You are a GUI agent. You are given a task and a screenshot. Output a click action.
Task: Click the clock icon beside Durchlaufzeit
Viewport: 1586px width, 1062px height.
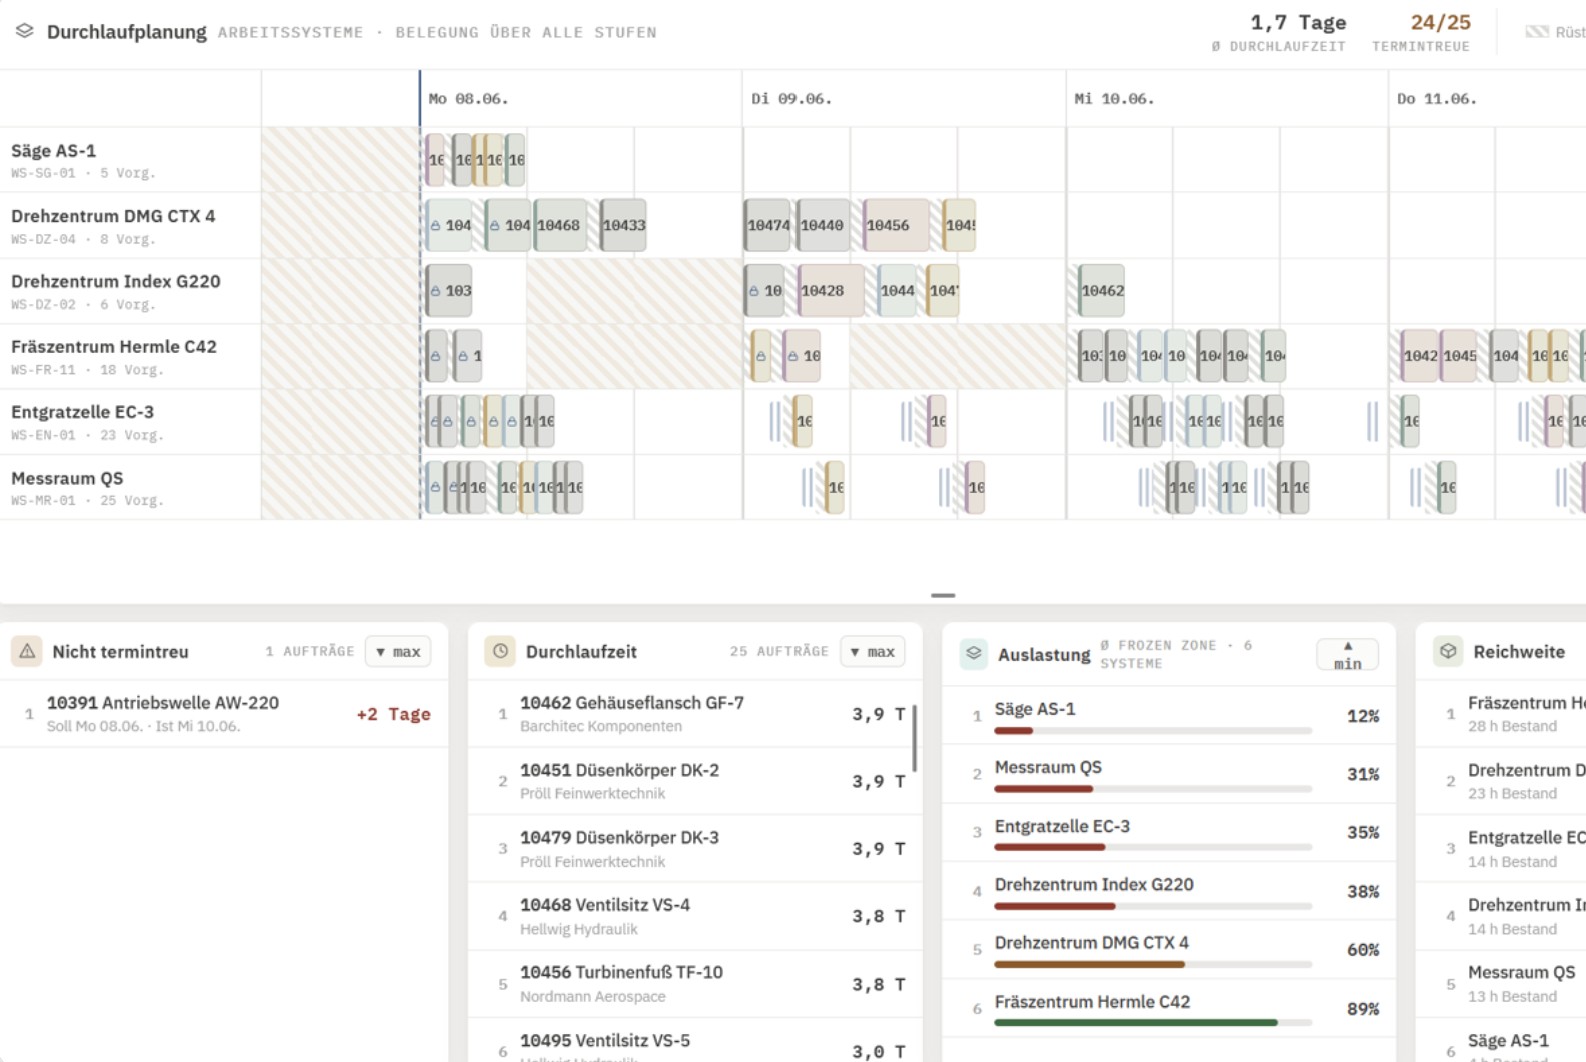(500, 651)
